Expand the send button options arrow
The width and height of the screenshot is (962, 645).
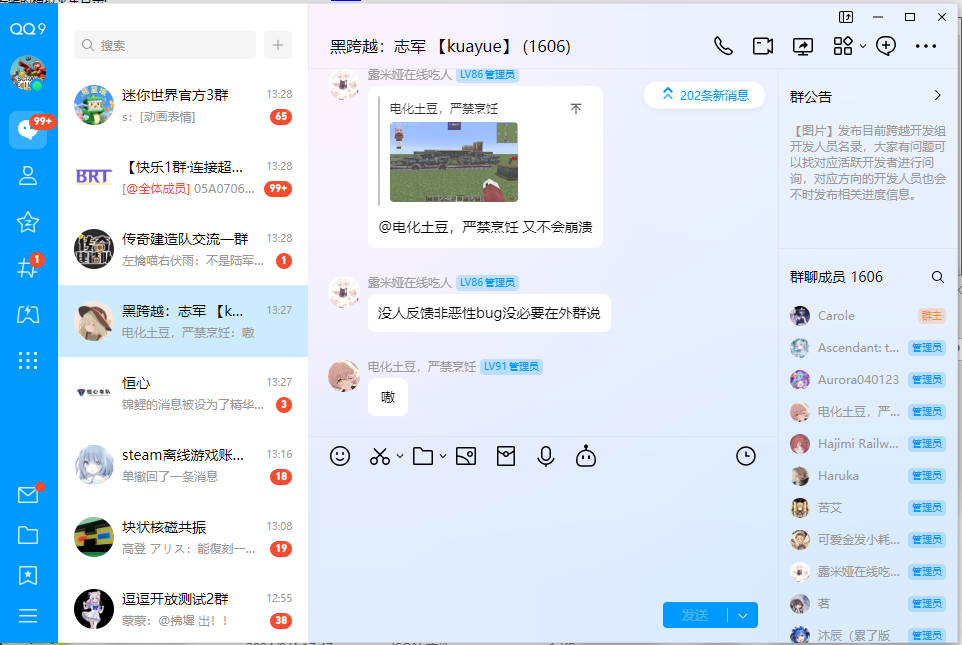pos(743,616)
